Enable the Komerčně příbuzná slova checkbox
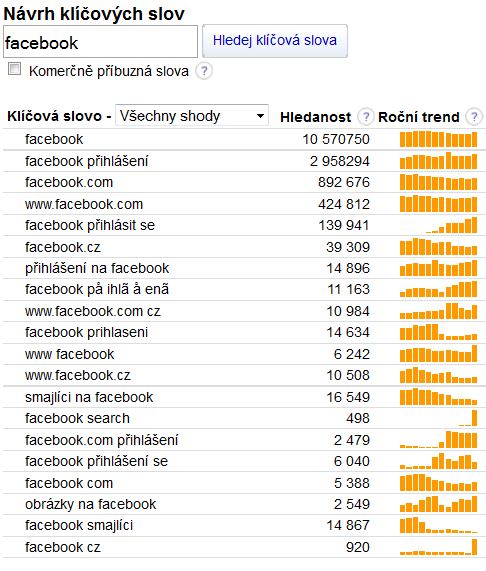486x571 pixels. [x=15, y=69]
